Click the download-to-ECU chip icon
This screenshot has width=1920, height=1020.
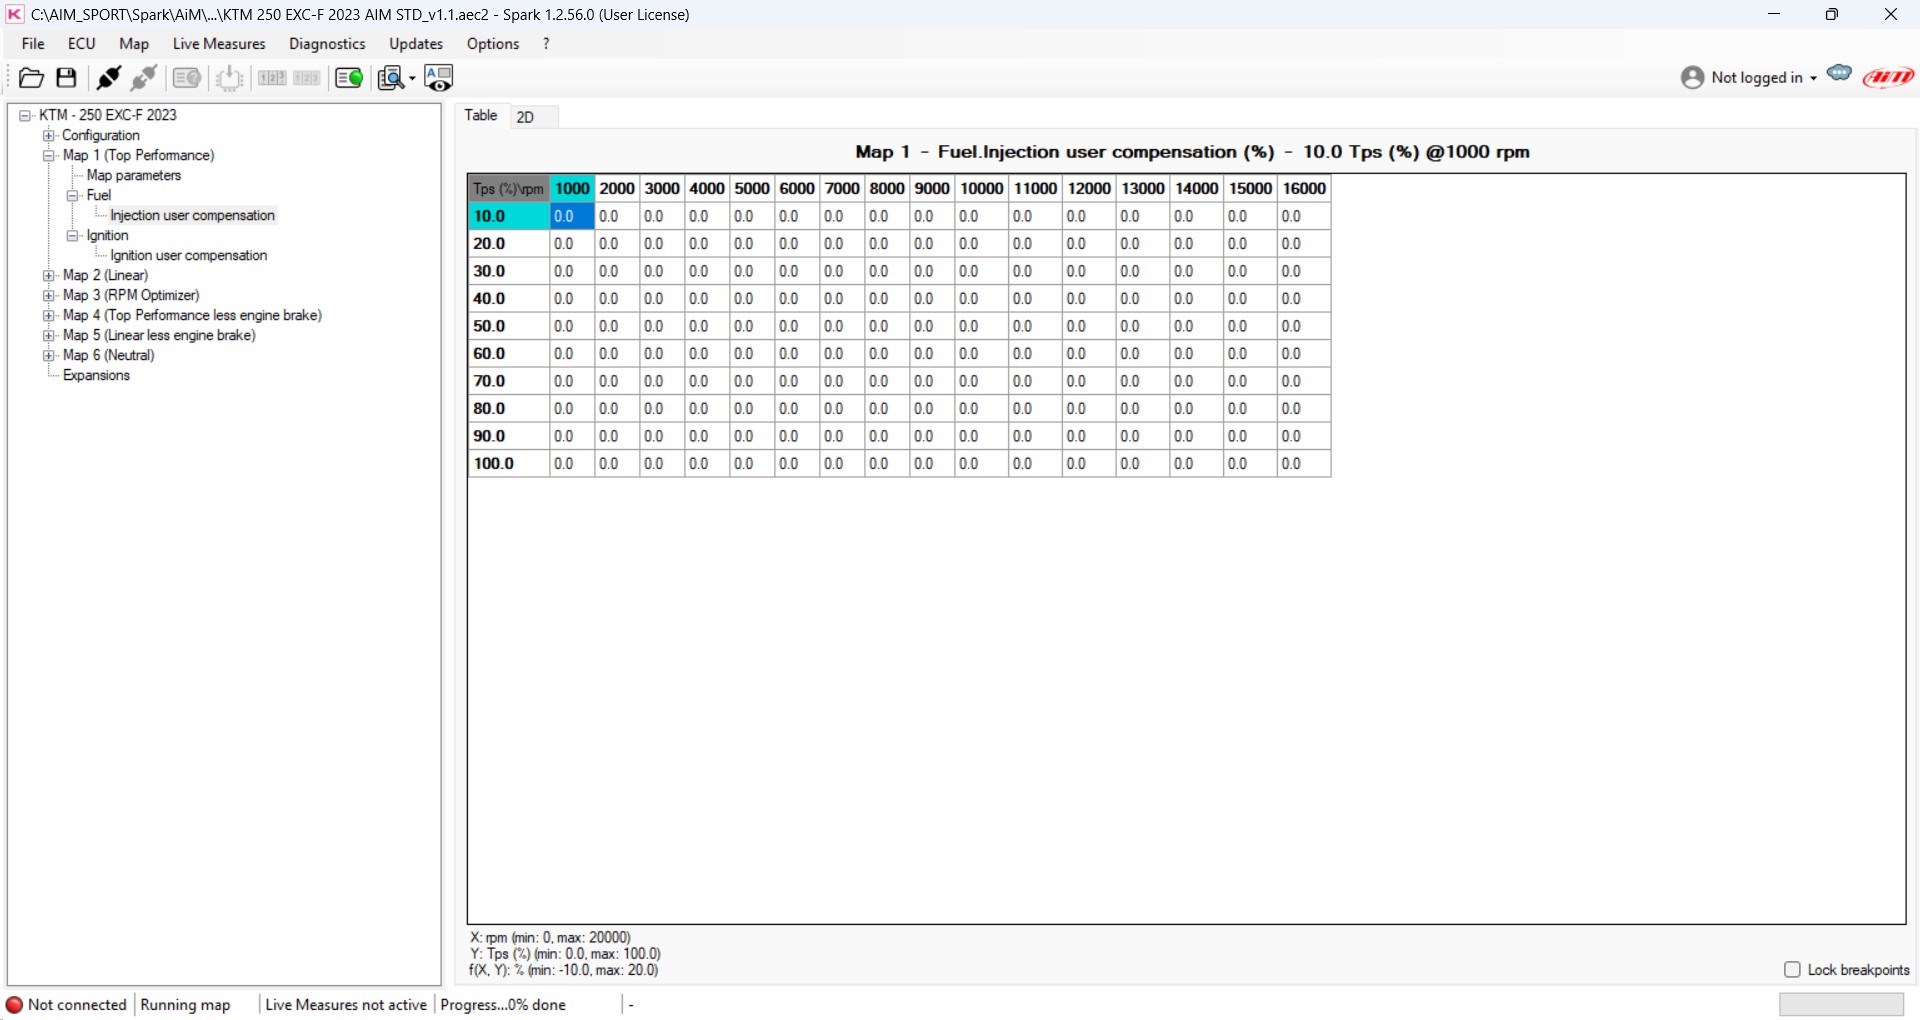[x=230, y=78]
